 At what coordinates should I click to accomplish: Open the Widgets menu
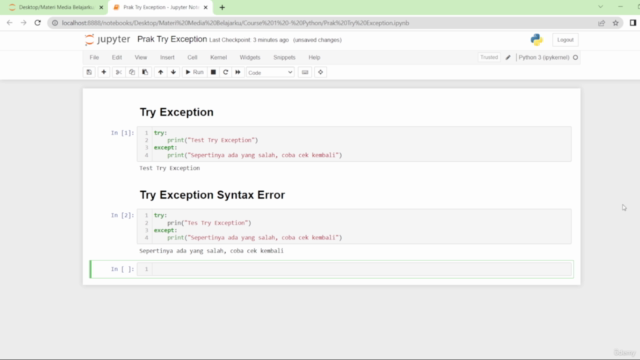pos(250,58)
